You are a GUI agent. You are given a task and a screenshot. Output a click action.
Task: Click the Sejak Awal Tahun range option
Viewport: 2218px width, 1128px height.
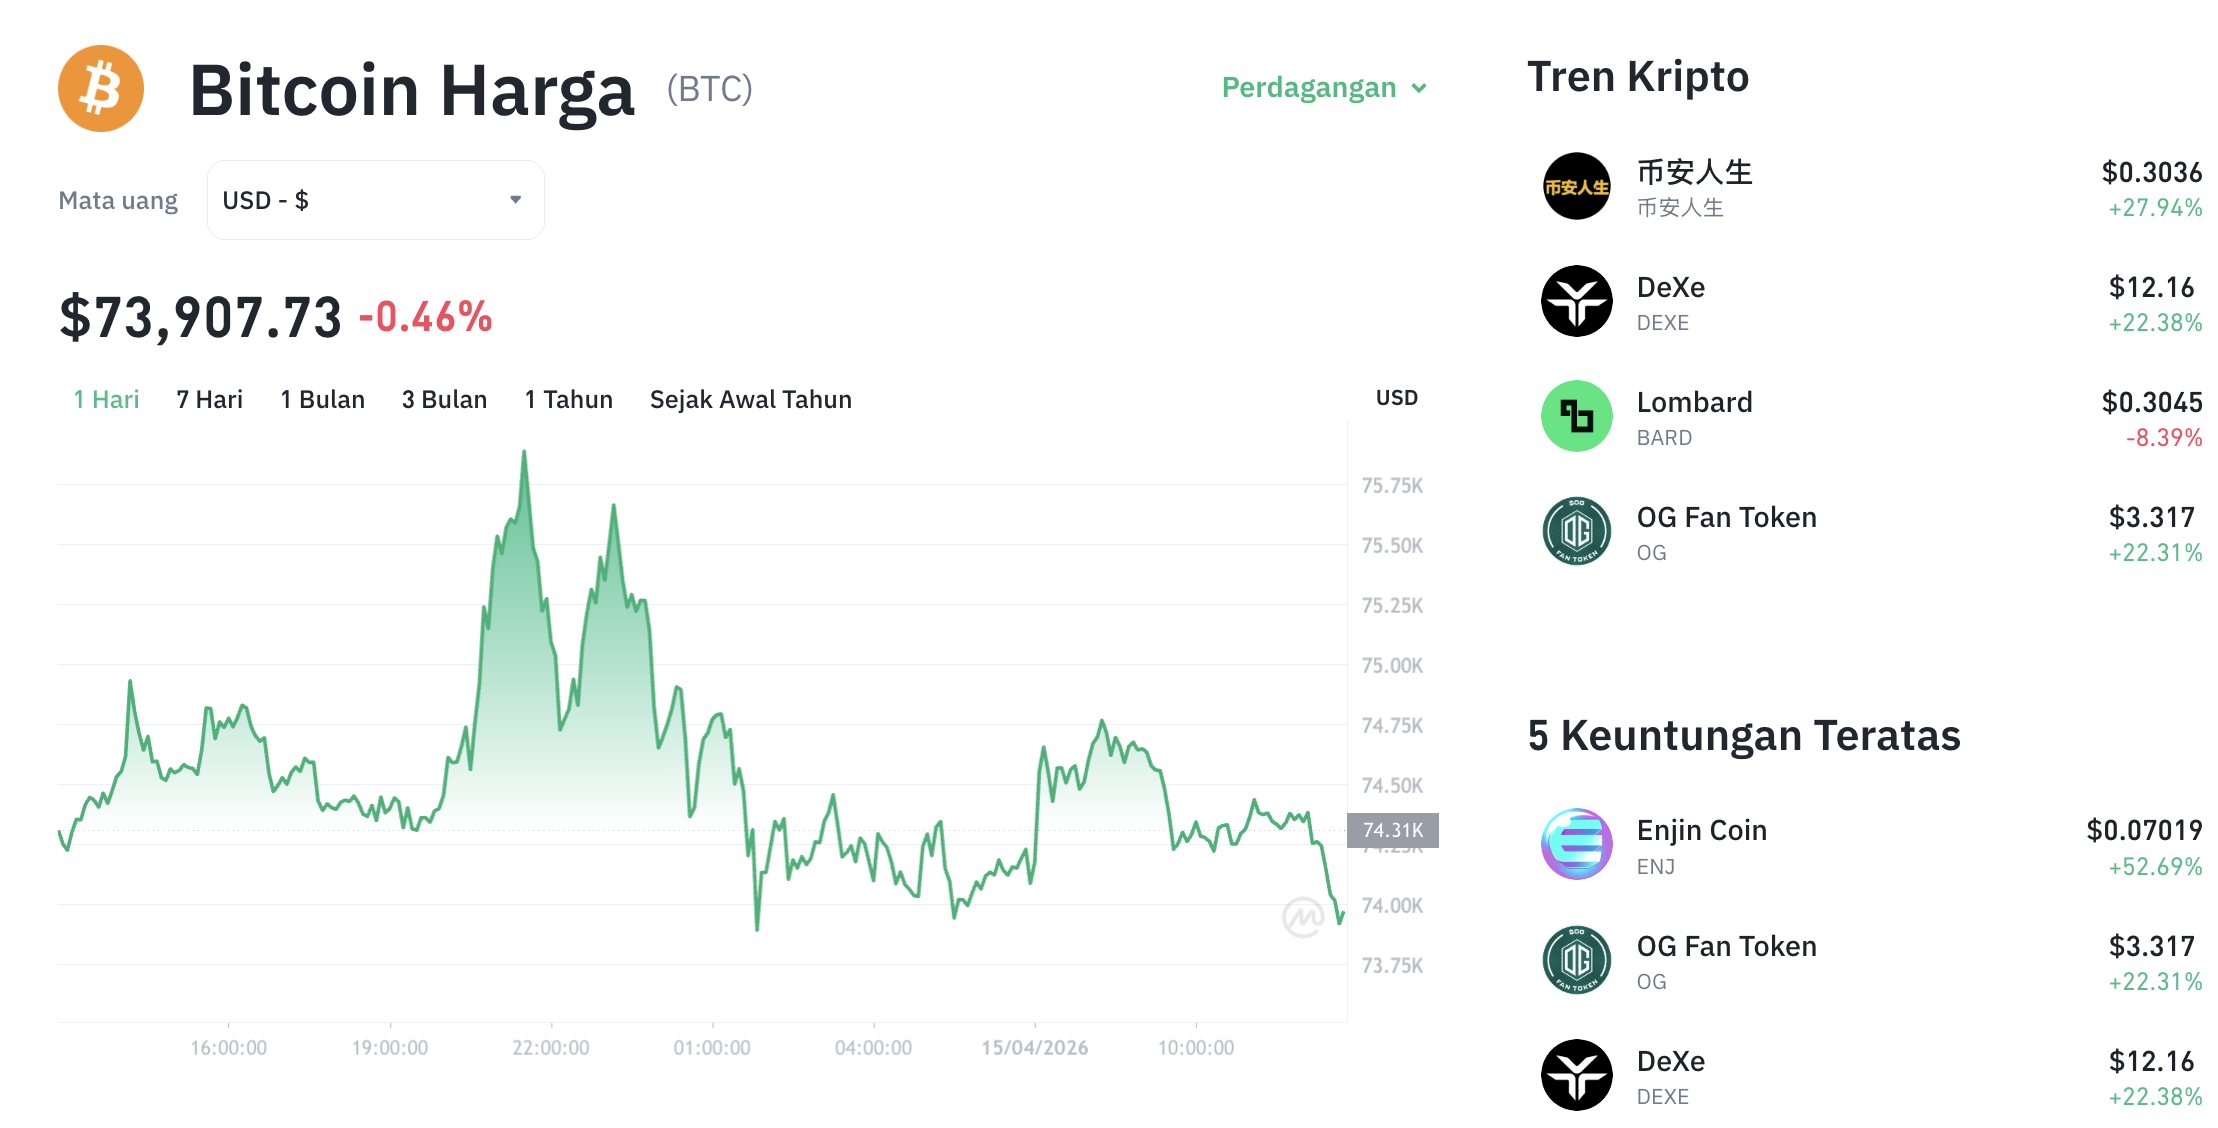(x=750, y=399)
